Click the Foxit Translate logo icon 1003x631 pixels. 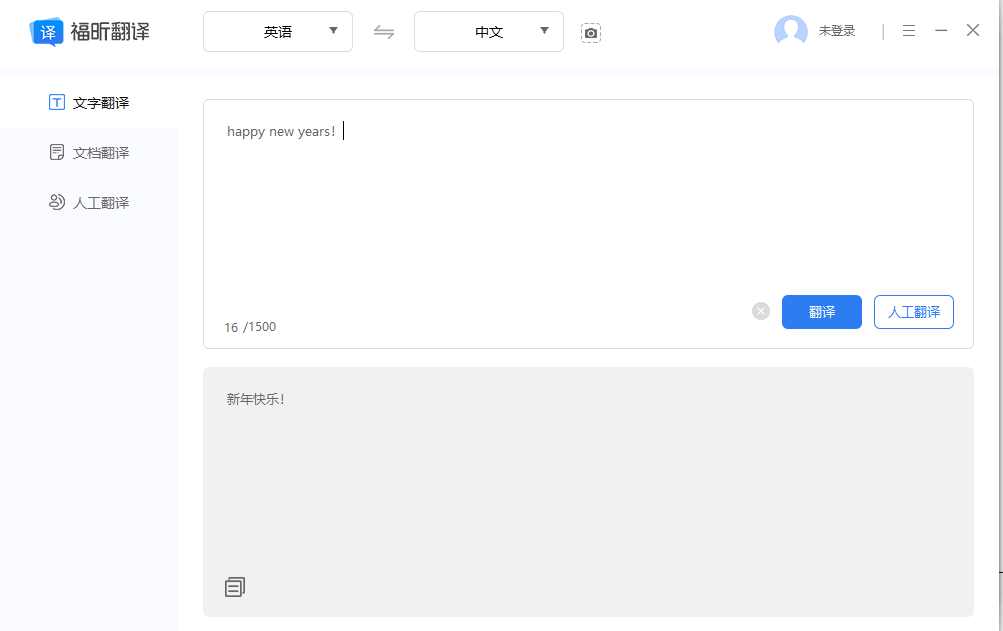46,31
